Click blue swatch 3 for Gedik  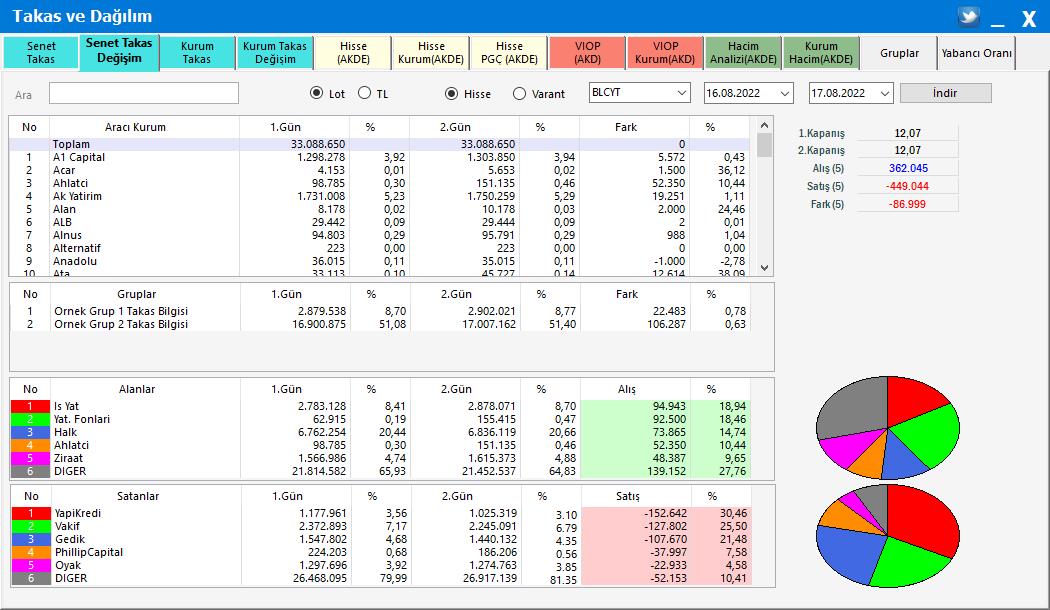click(31, 540)
